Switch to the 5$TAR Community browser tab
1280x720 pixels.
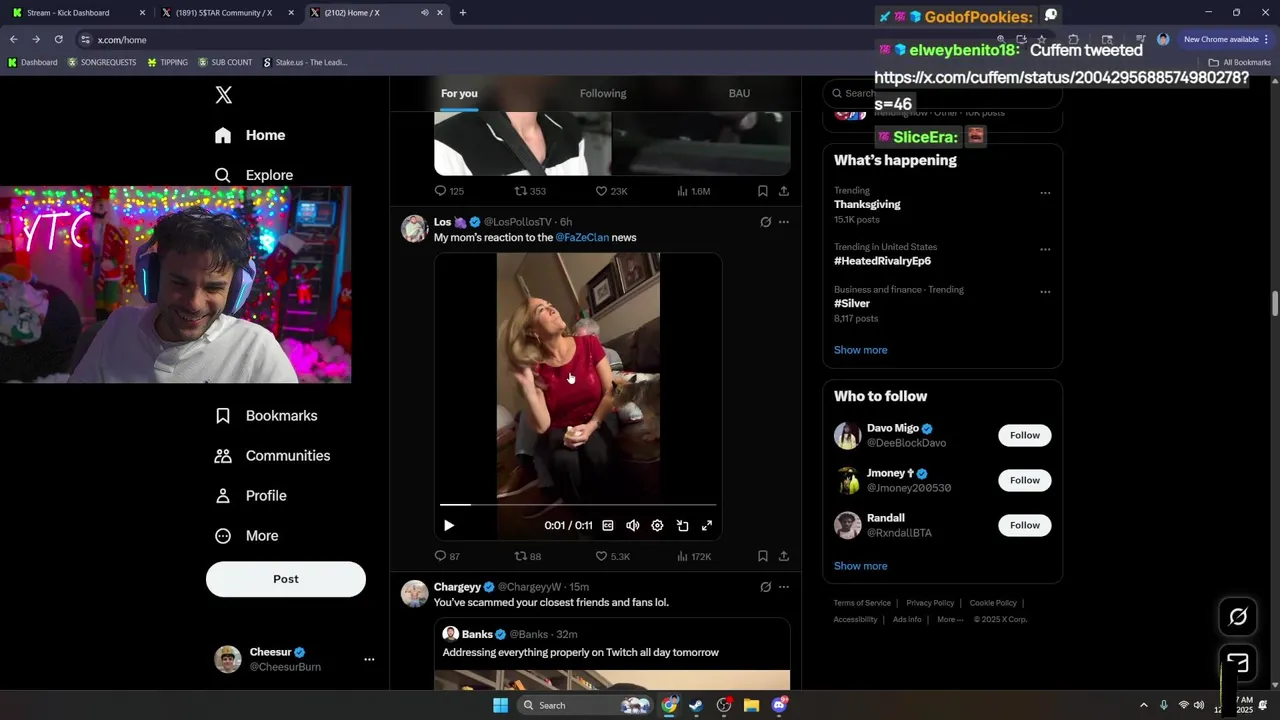coord(226,13)
